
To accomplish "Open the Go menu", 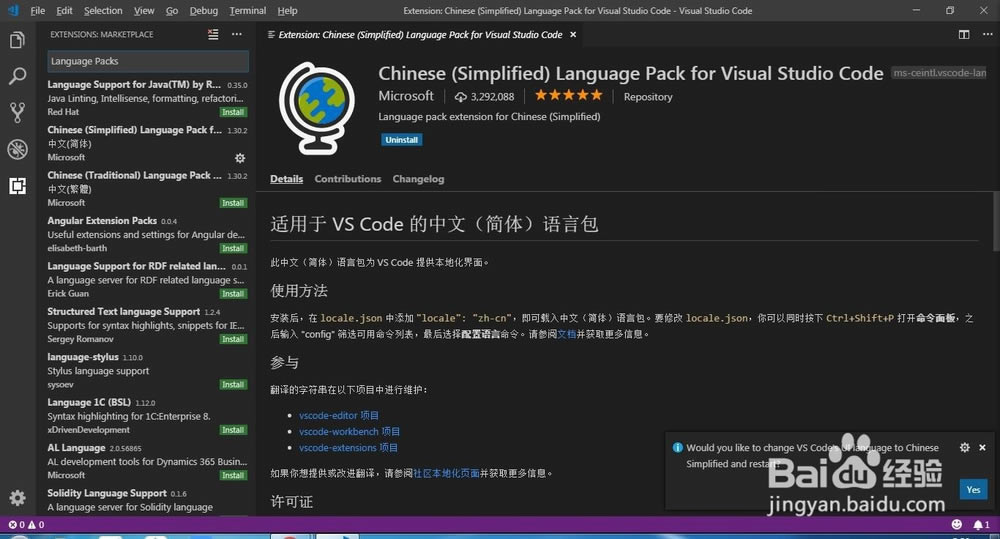I will tap(172, 11).
